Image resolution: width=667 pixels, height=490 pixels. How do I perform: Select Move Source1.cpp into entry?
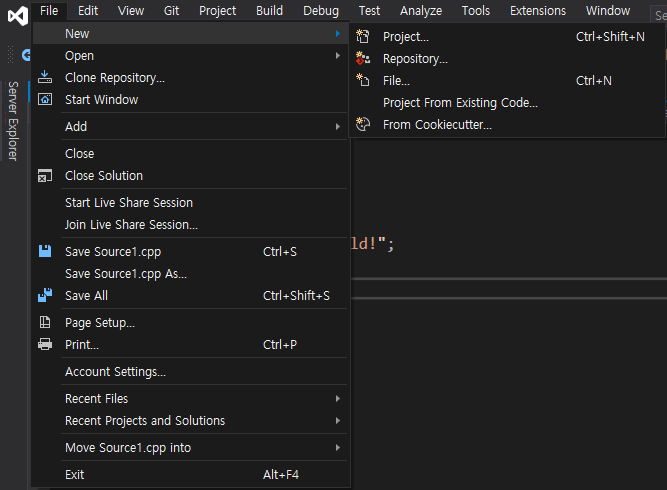click(x=191, y=447)
